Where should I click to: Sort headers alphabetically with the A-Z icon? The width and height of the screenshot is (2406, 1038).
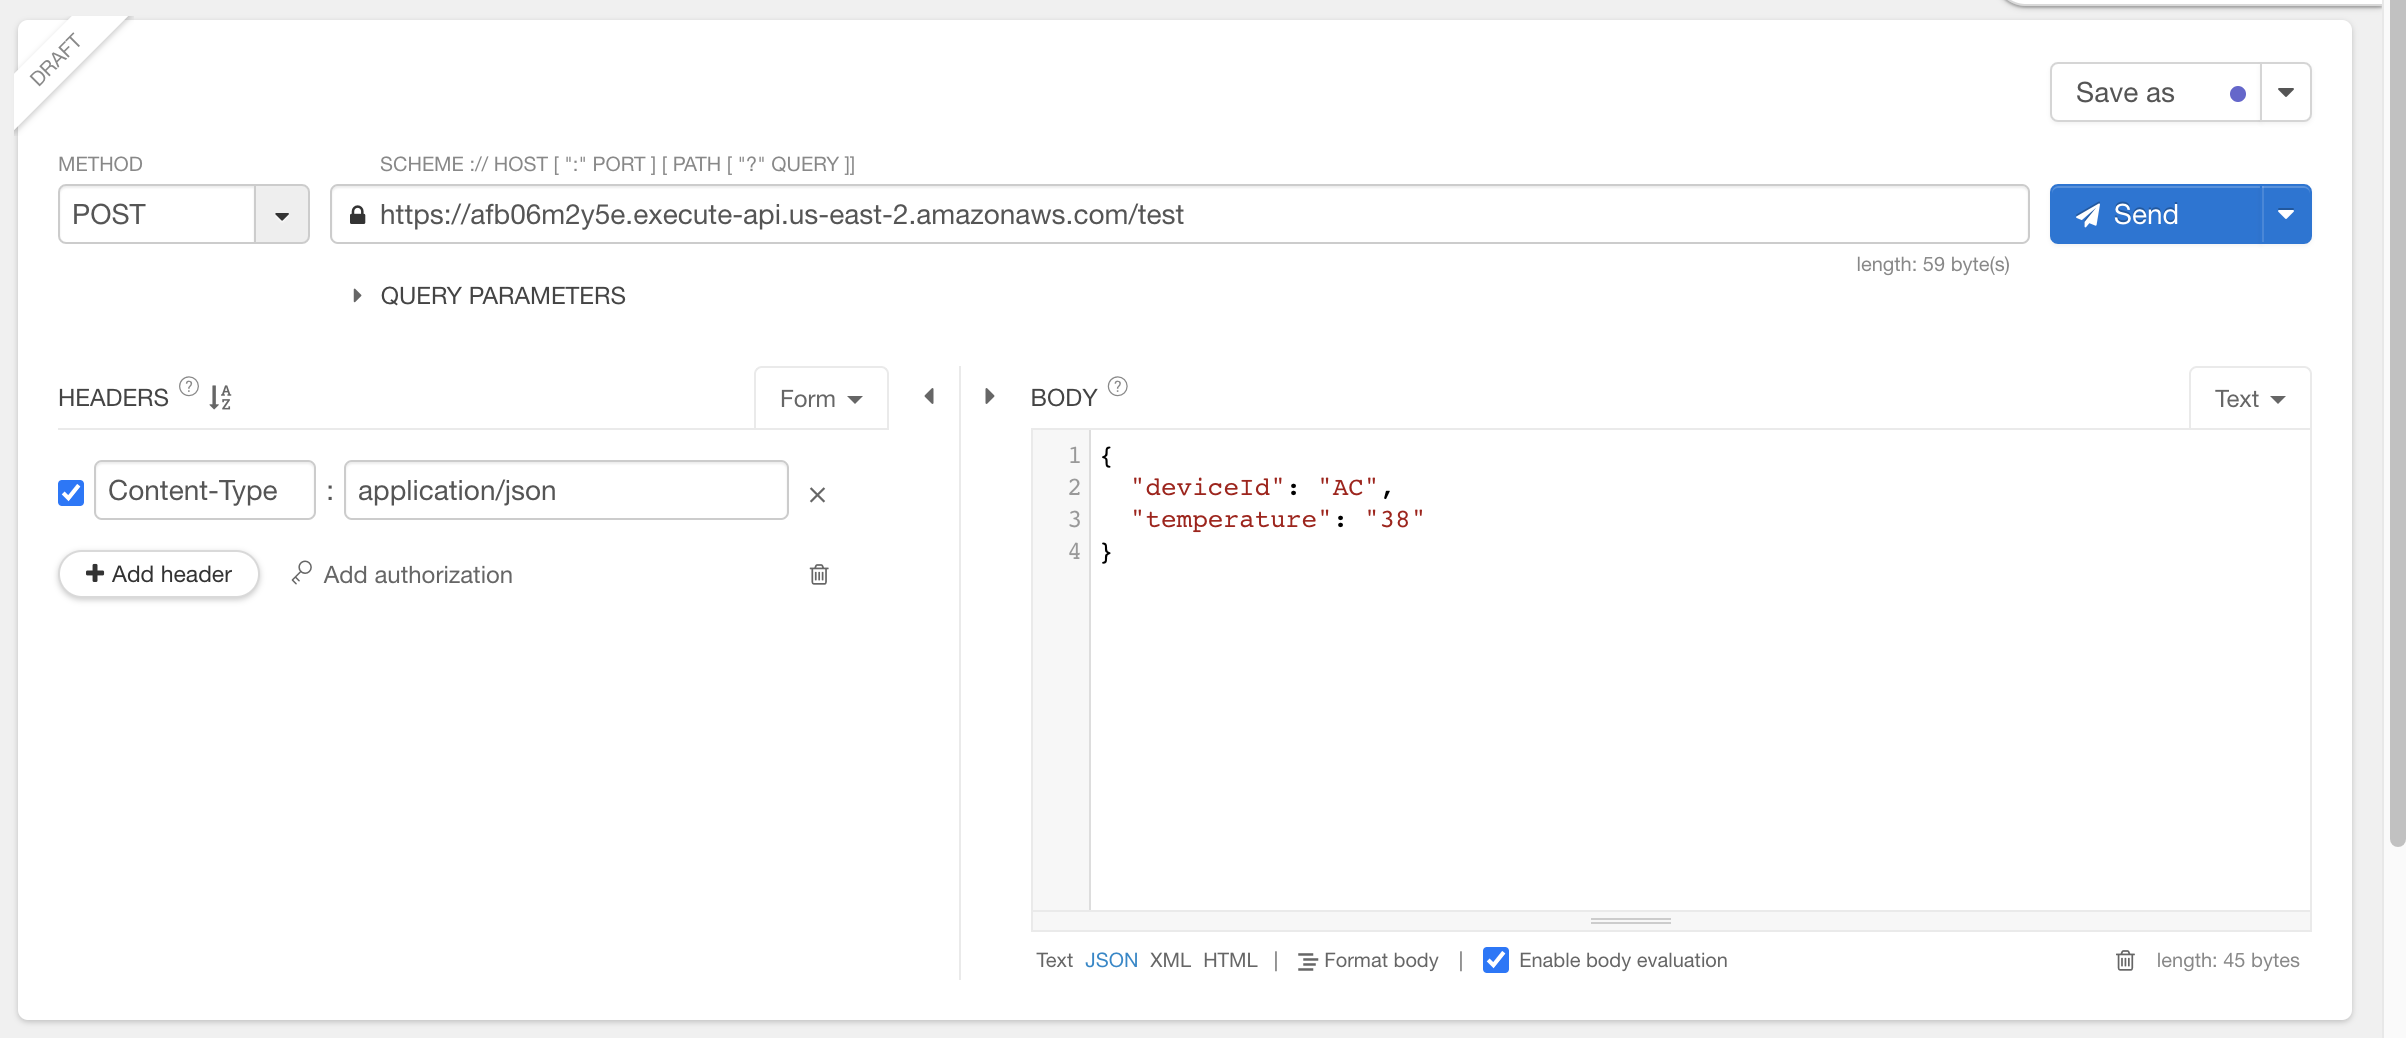click(220, 398)
